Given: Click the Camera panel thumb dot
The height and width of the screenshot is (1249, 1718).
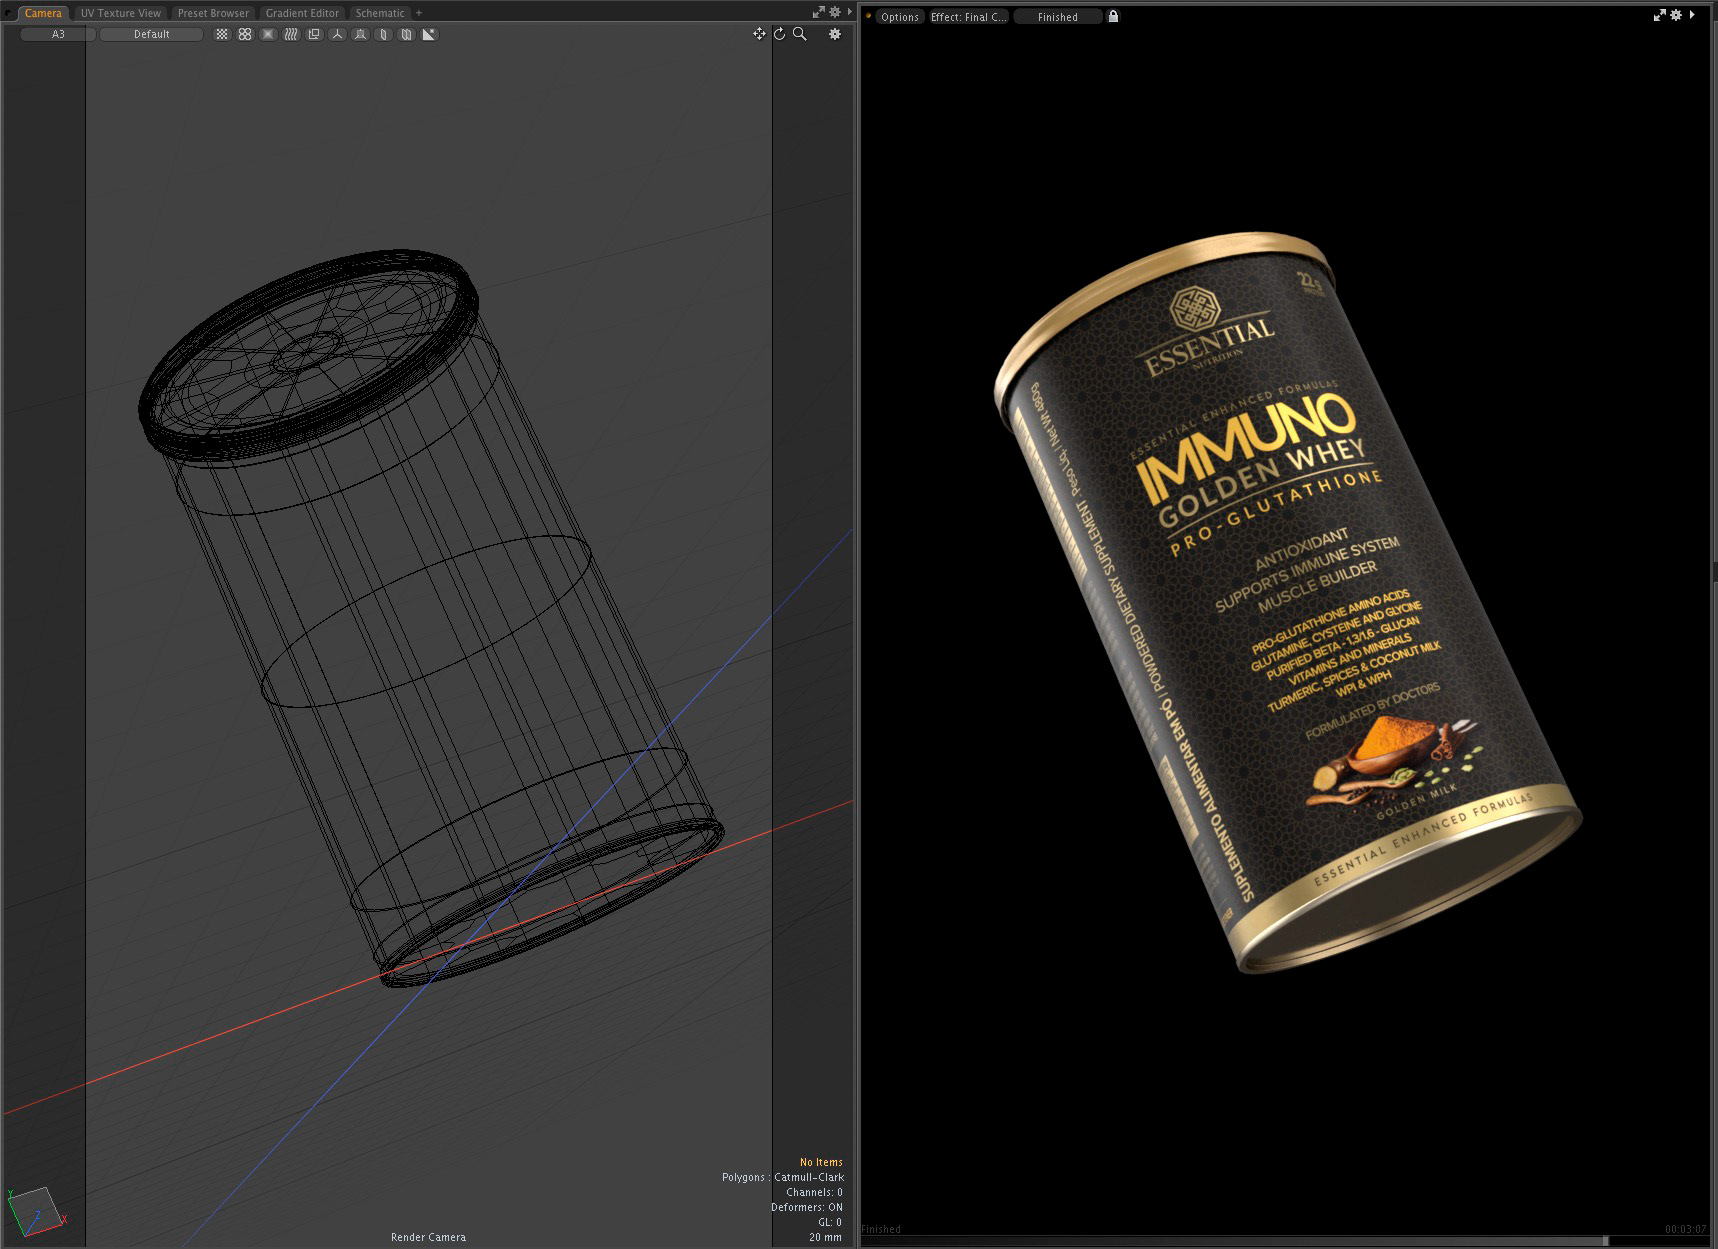Looking at the screenshot, I should point(9,13).
